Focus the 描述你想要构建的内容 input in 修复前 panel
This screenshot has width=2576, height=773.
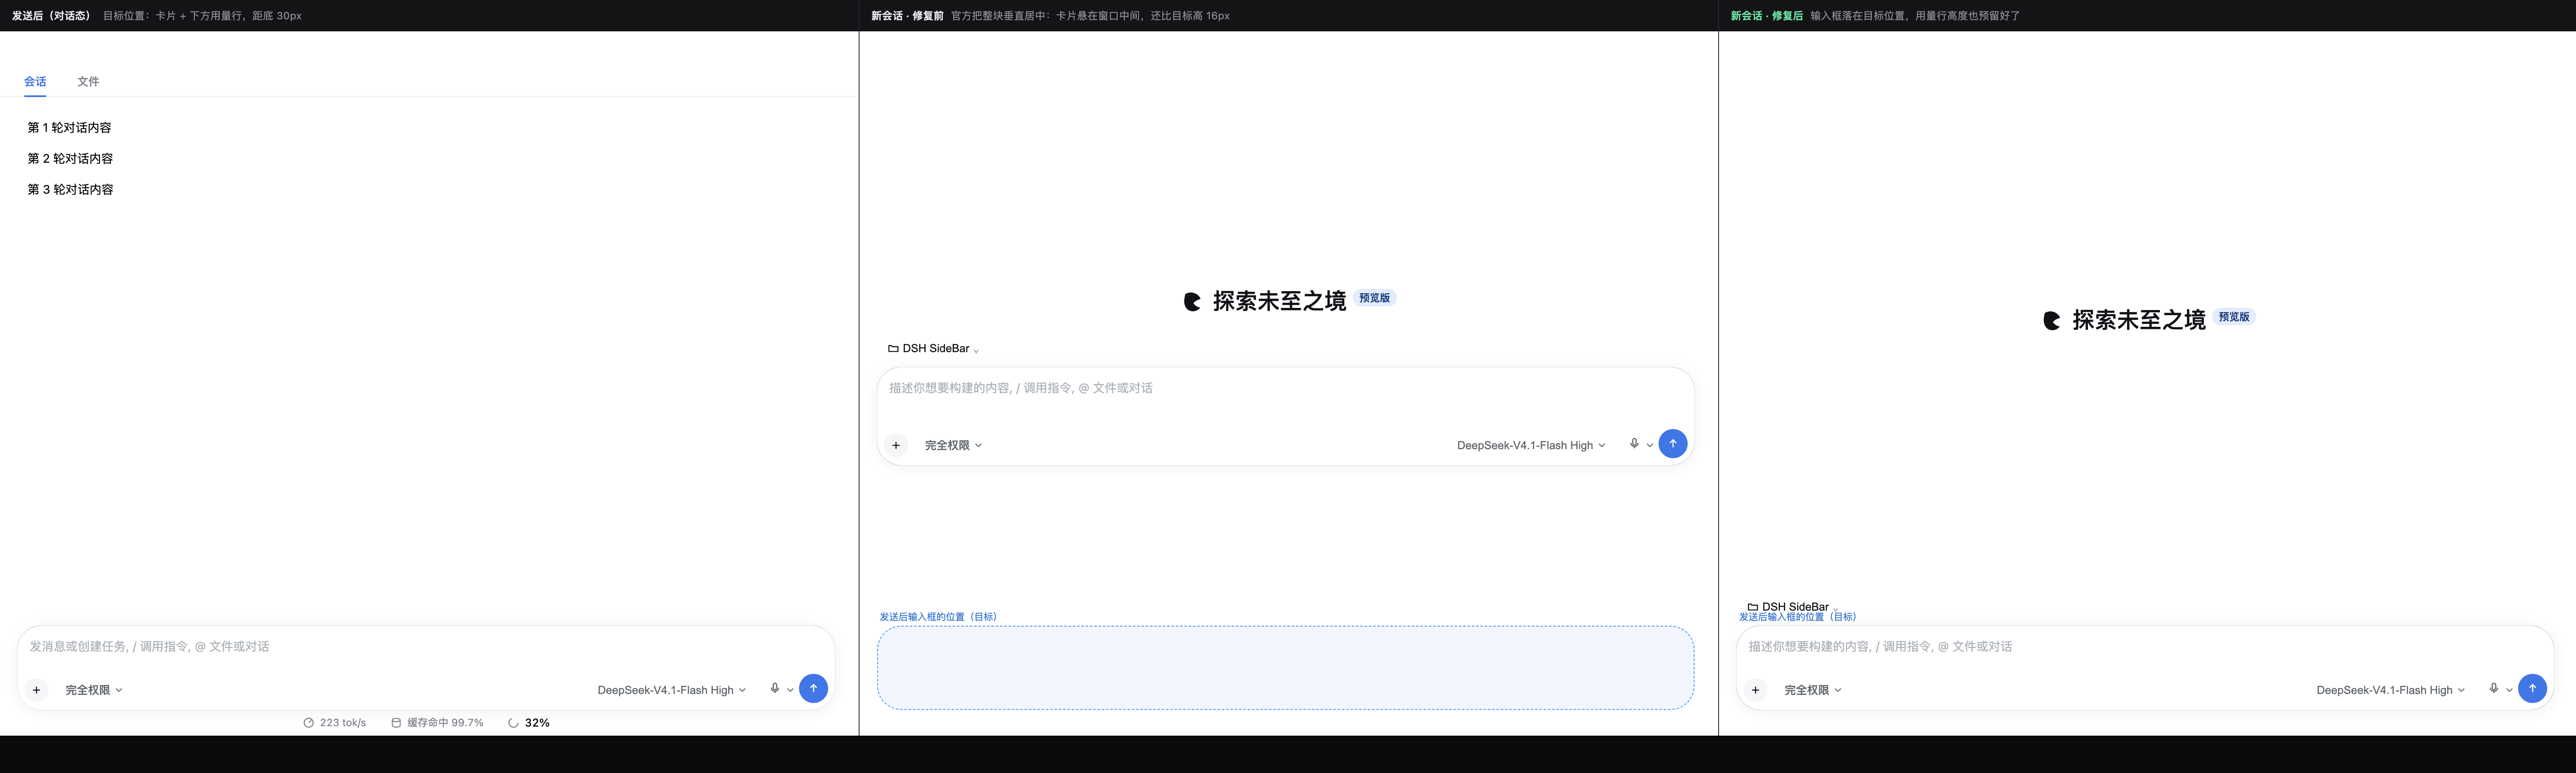[1286, 388]
